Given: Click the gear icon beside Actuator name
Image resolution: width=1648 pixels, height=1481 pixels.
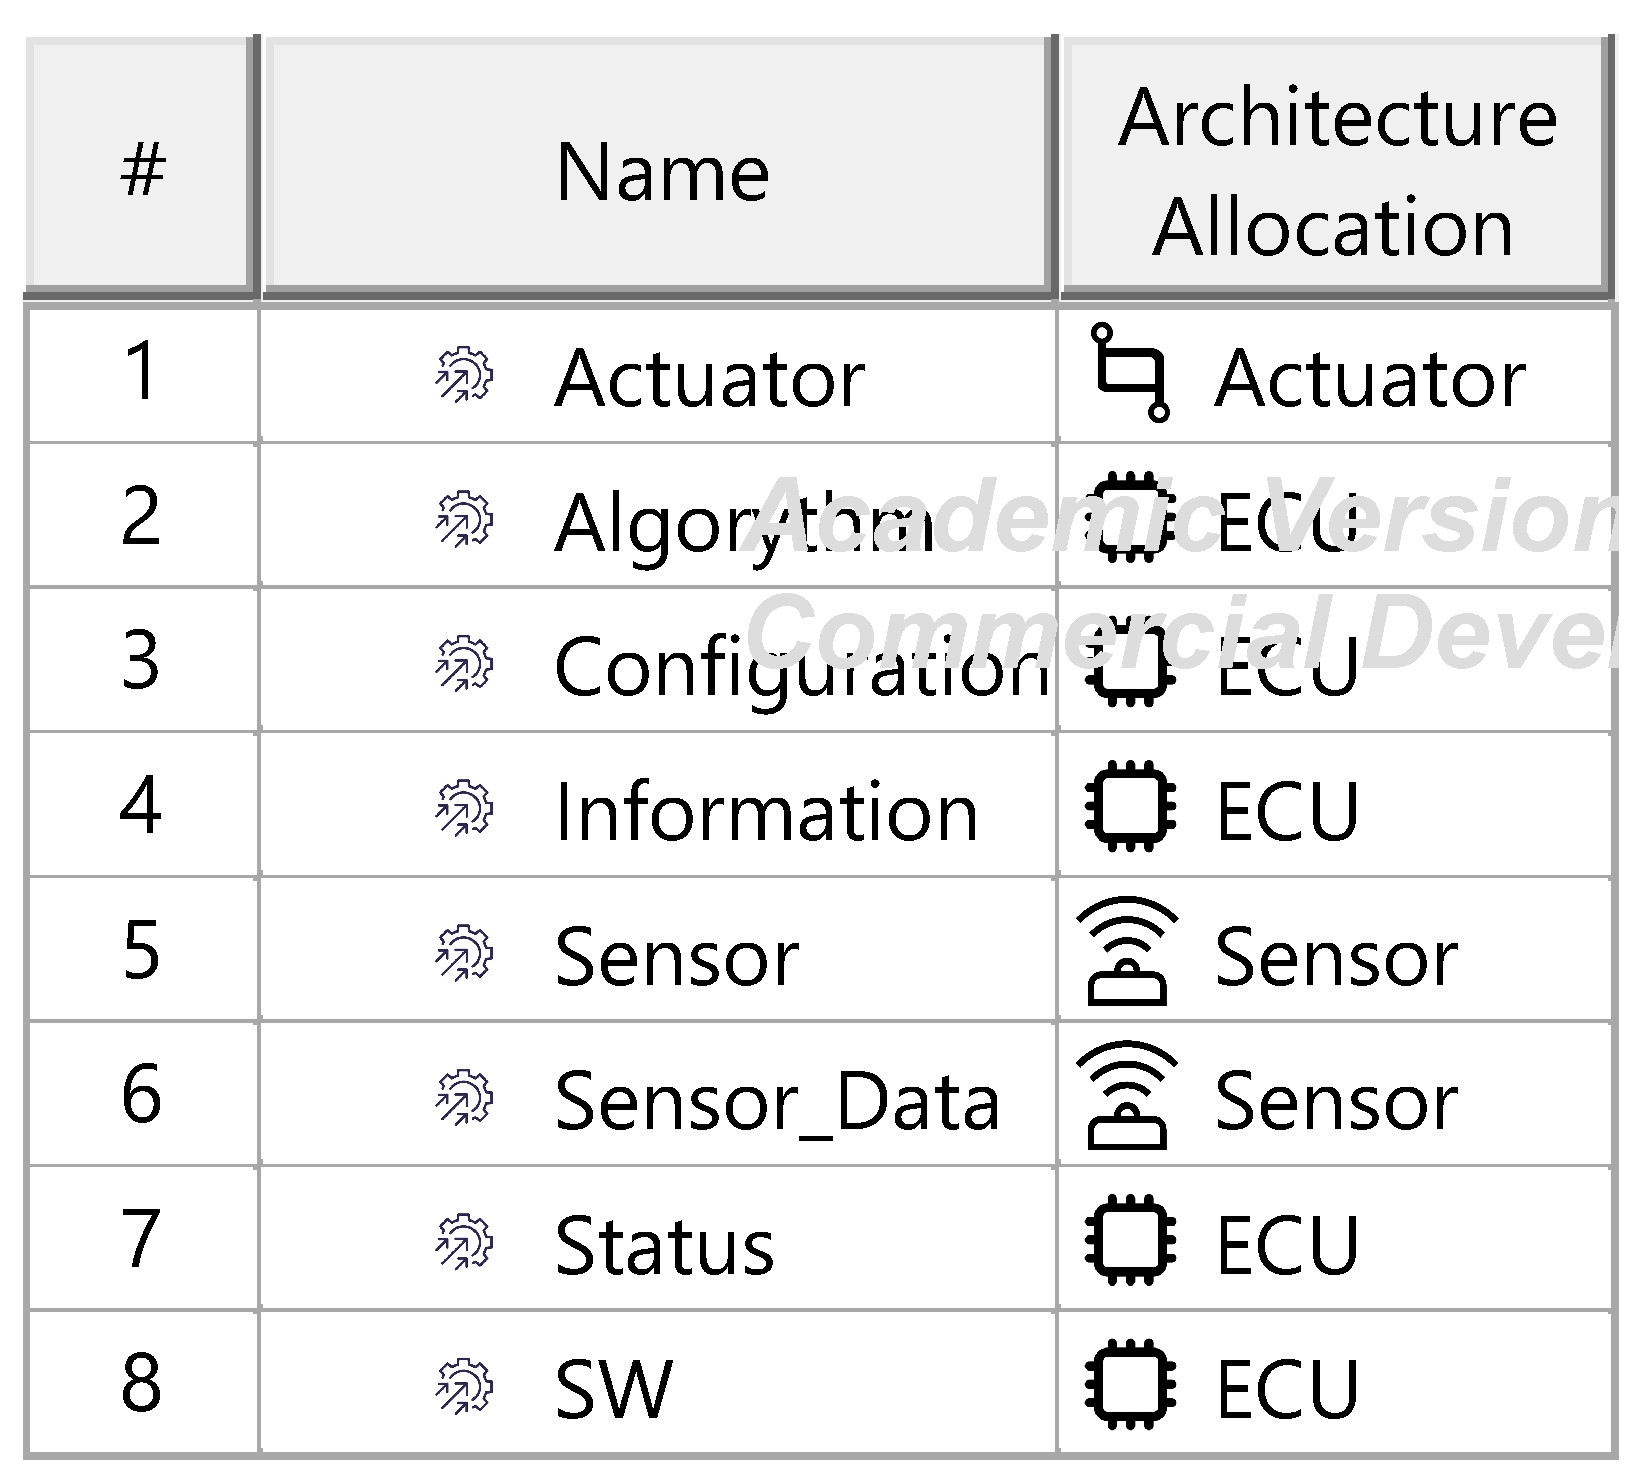Looking at the screenshot, I should [464, 376].
